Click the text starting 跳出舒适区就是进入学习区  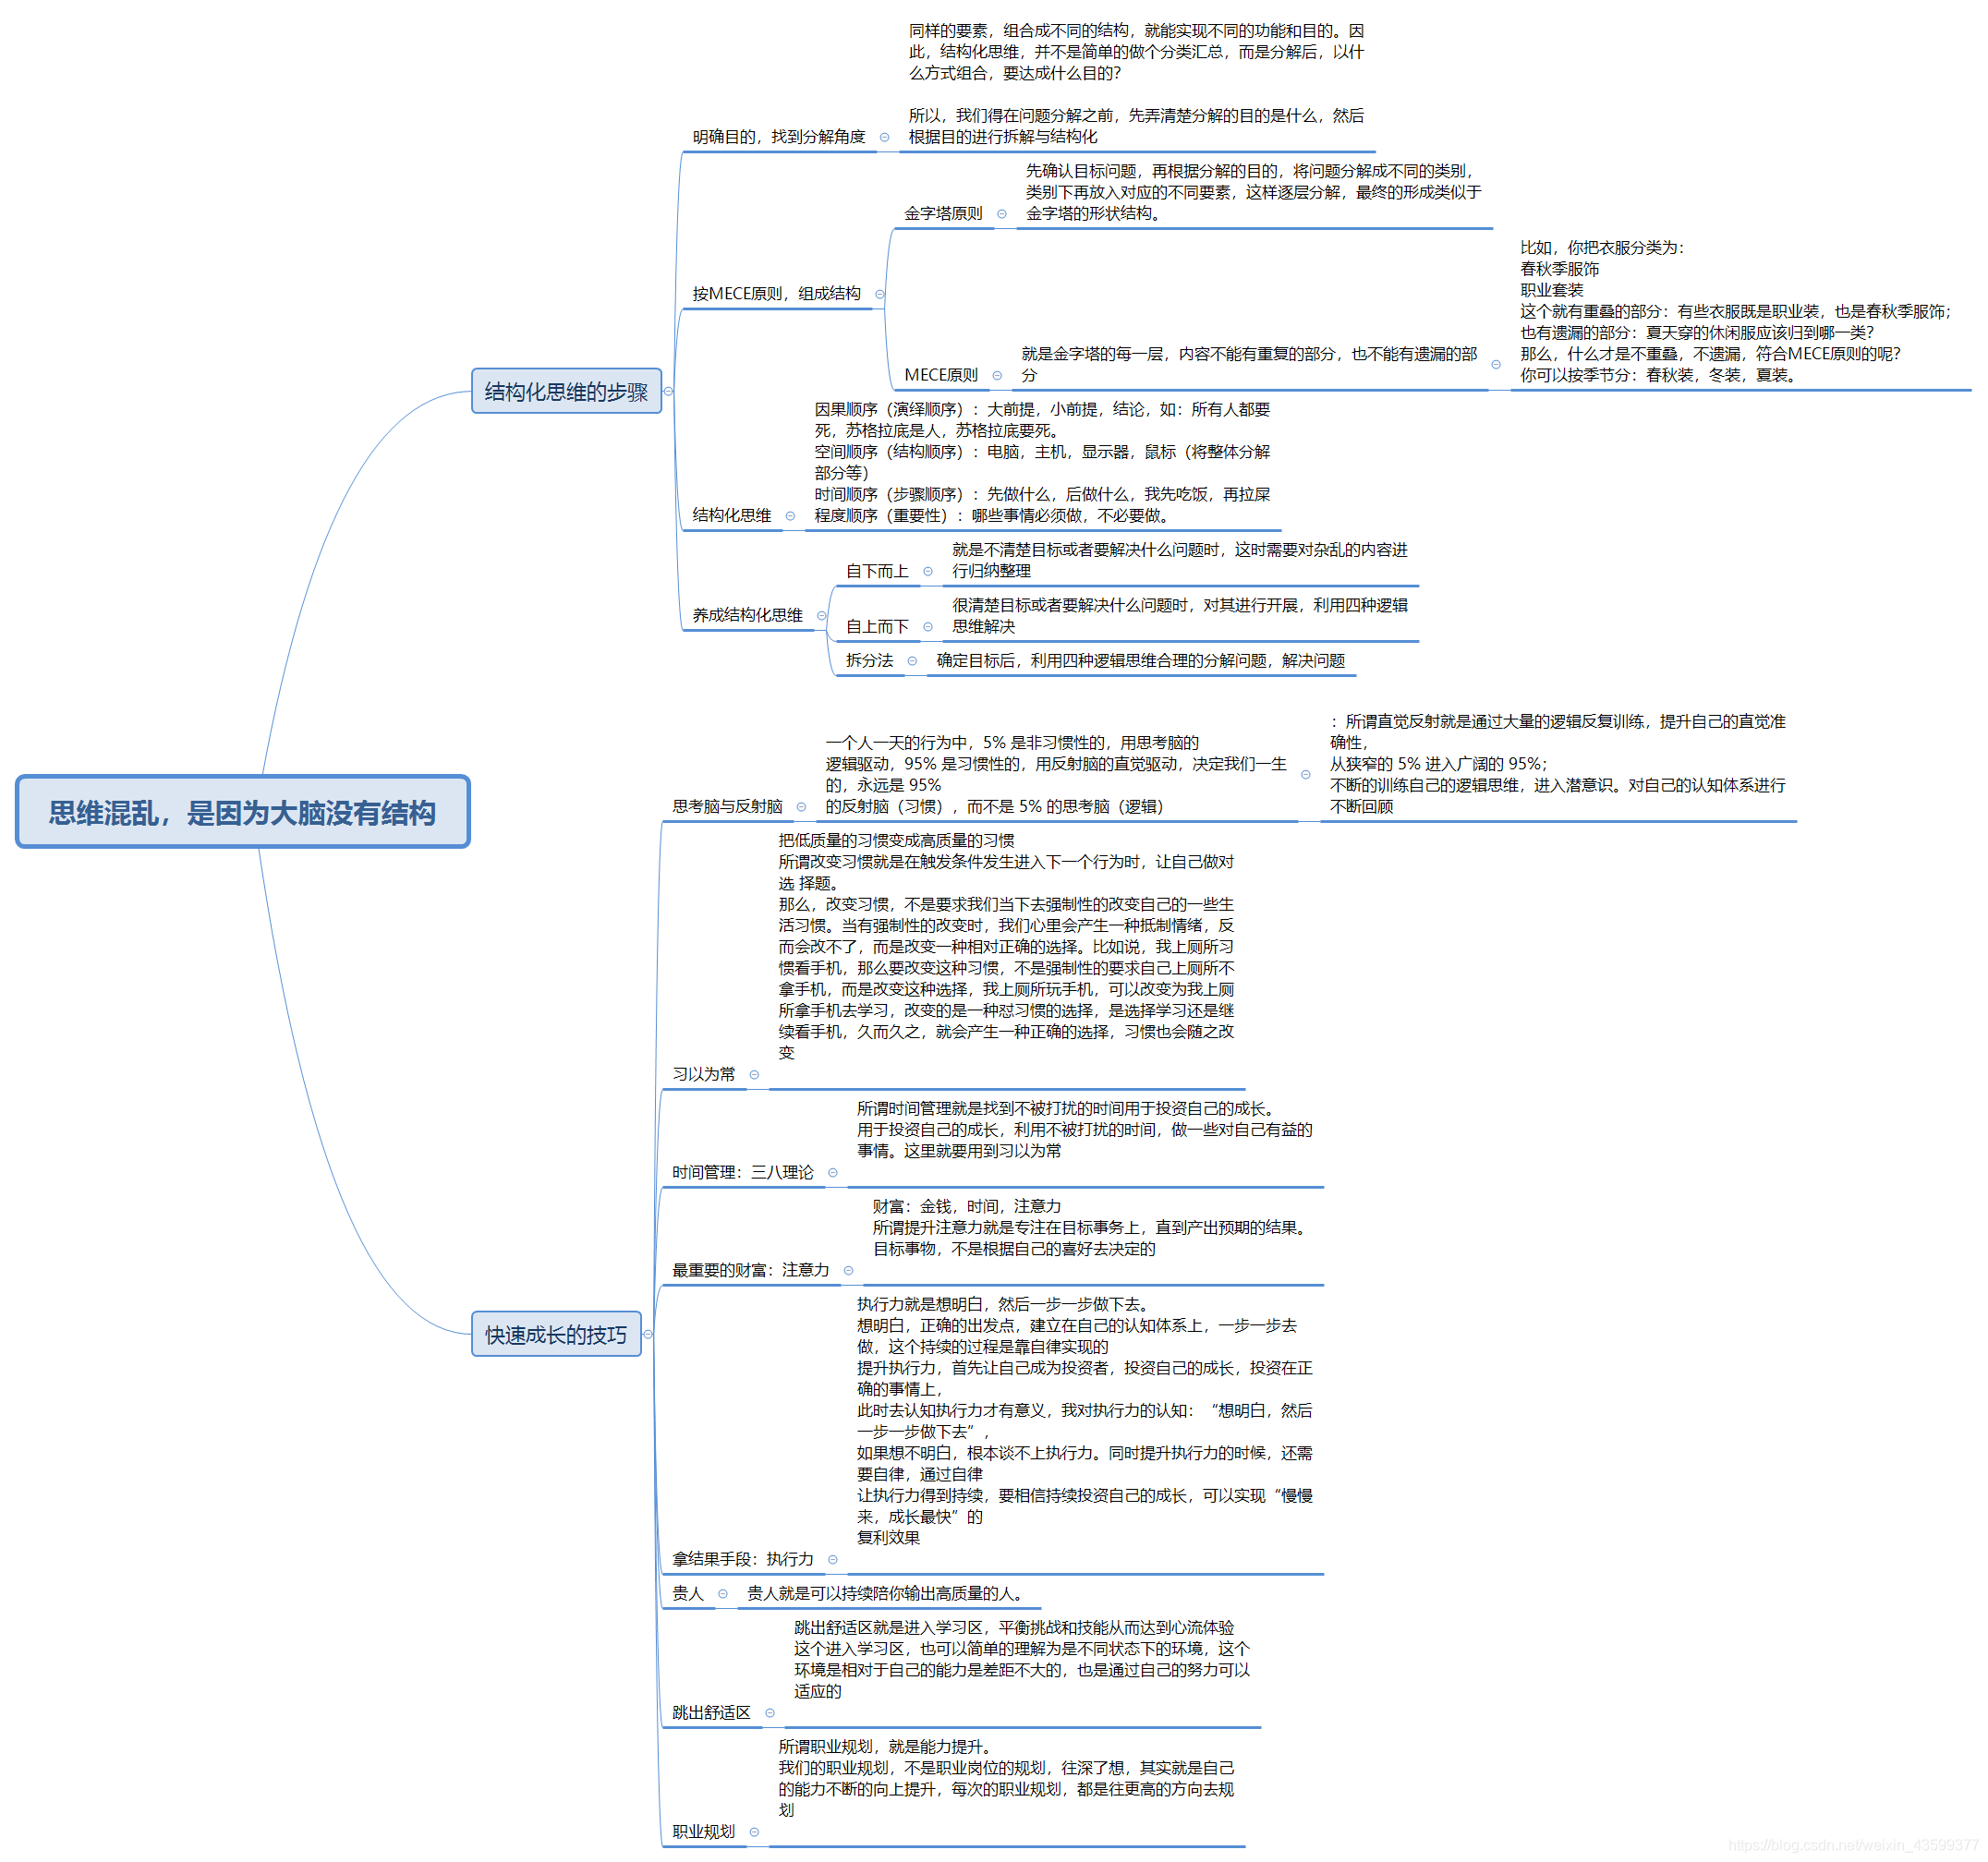(1021, 1660)
